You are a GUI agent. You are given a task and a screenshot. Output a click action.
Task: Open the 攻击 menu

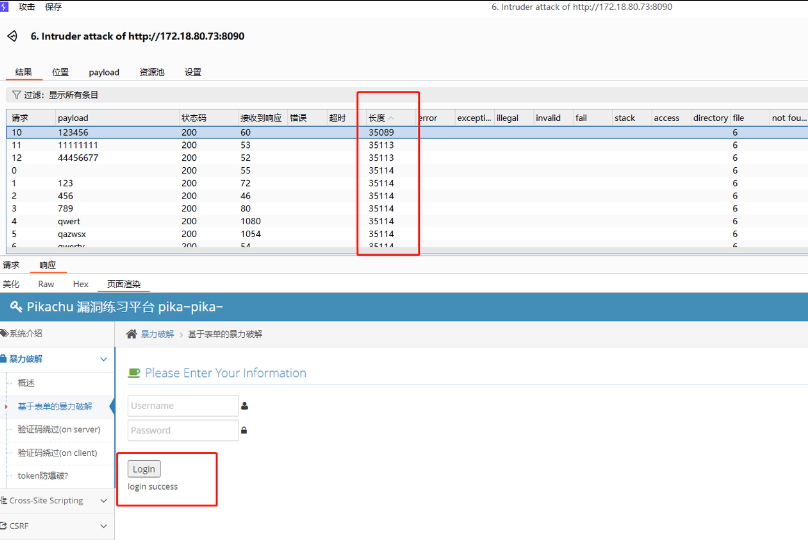pos(27,7)
